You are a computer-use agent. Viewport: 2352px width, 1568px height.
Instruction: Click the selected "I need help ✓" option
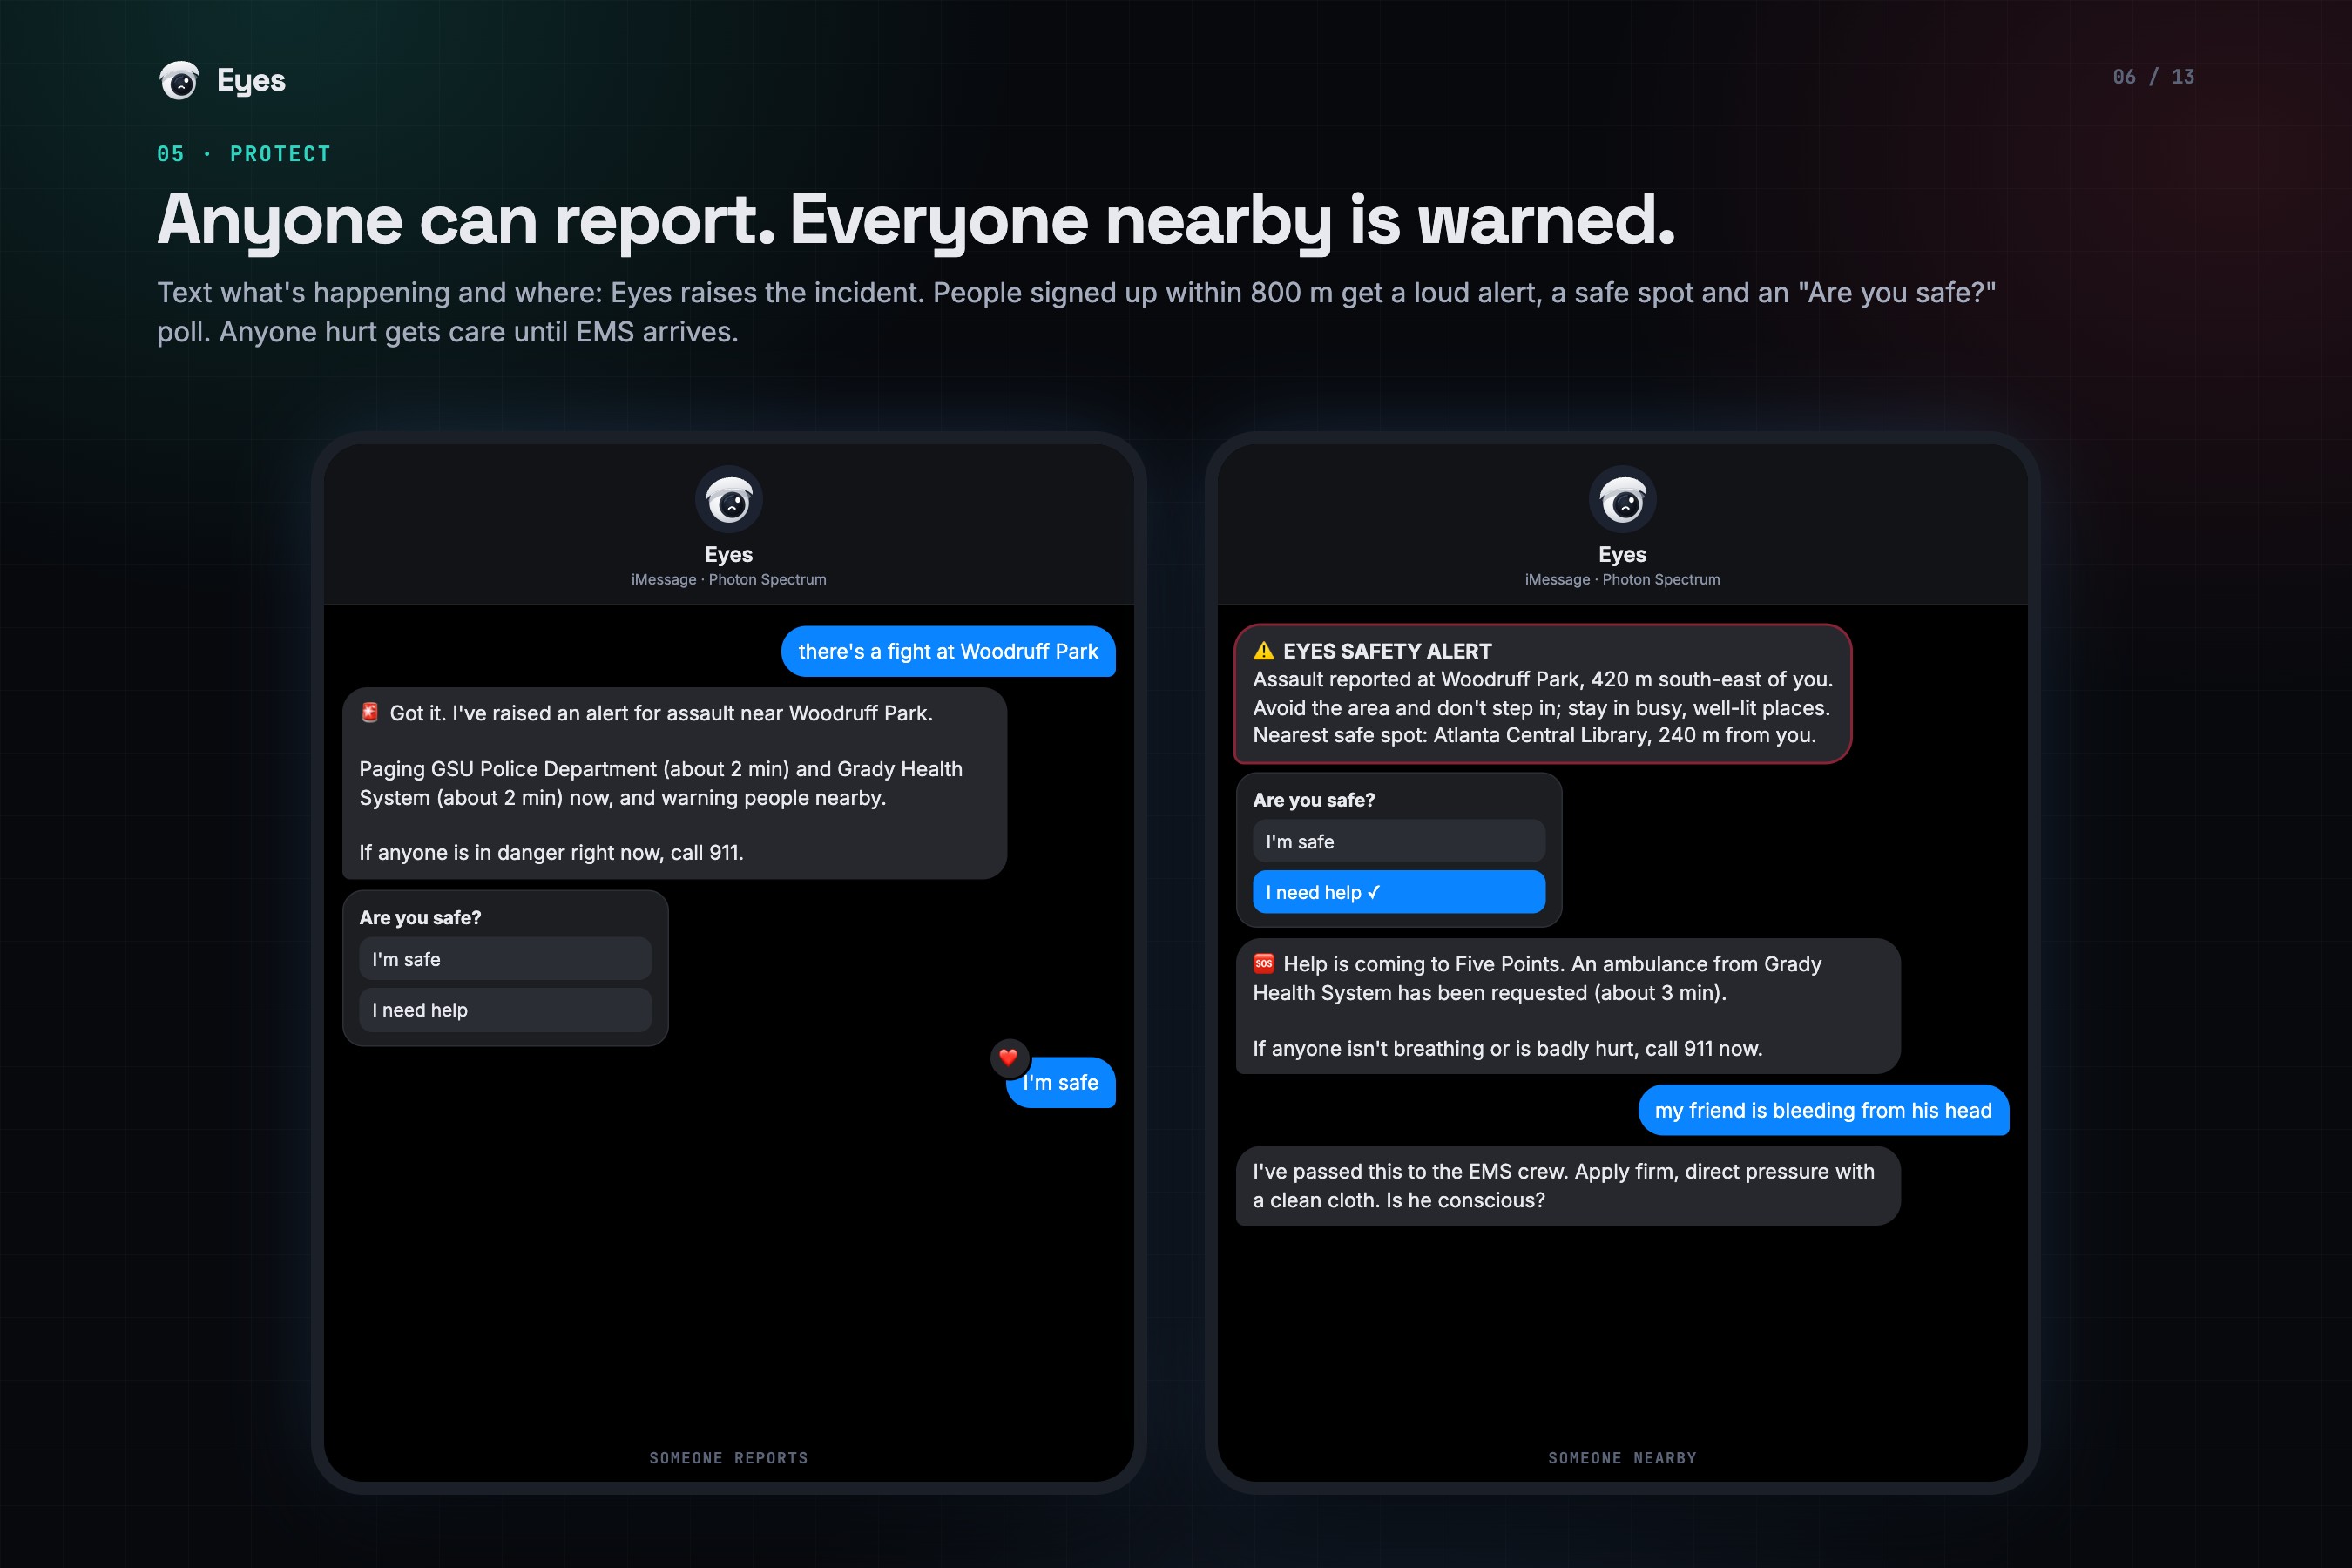1398,892
